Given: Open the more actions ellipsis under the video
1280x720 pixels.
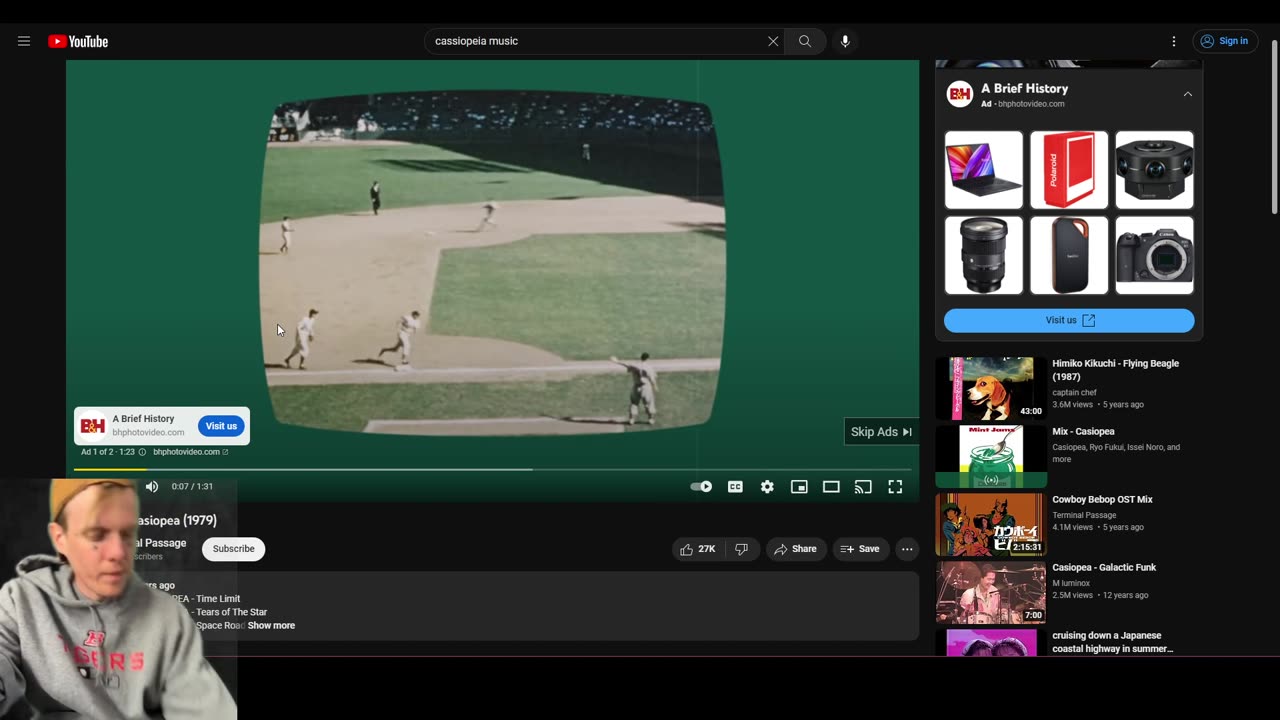Looking at the screenshot, I should point(907,549).
